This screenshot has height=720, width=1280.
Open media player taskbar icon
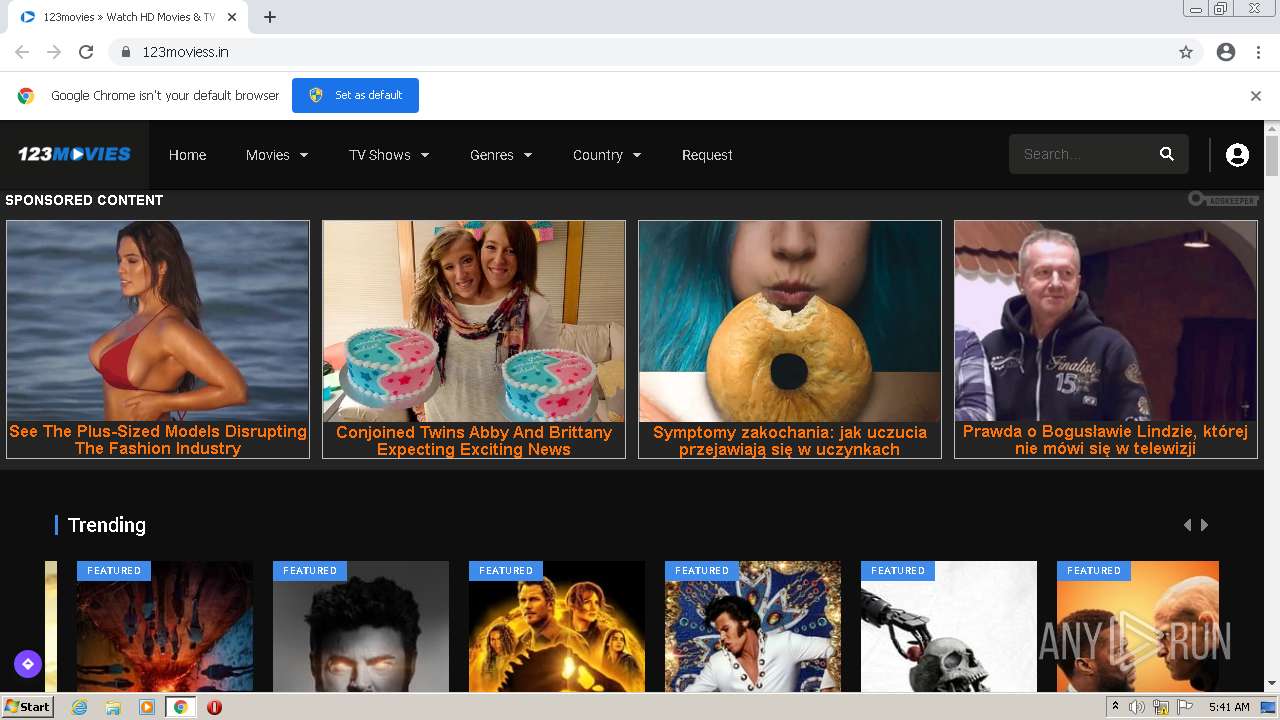tap(147, 707)
